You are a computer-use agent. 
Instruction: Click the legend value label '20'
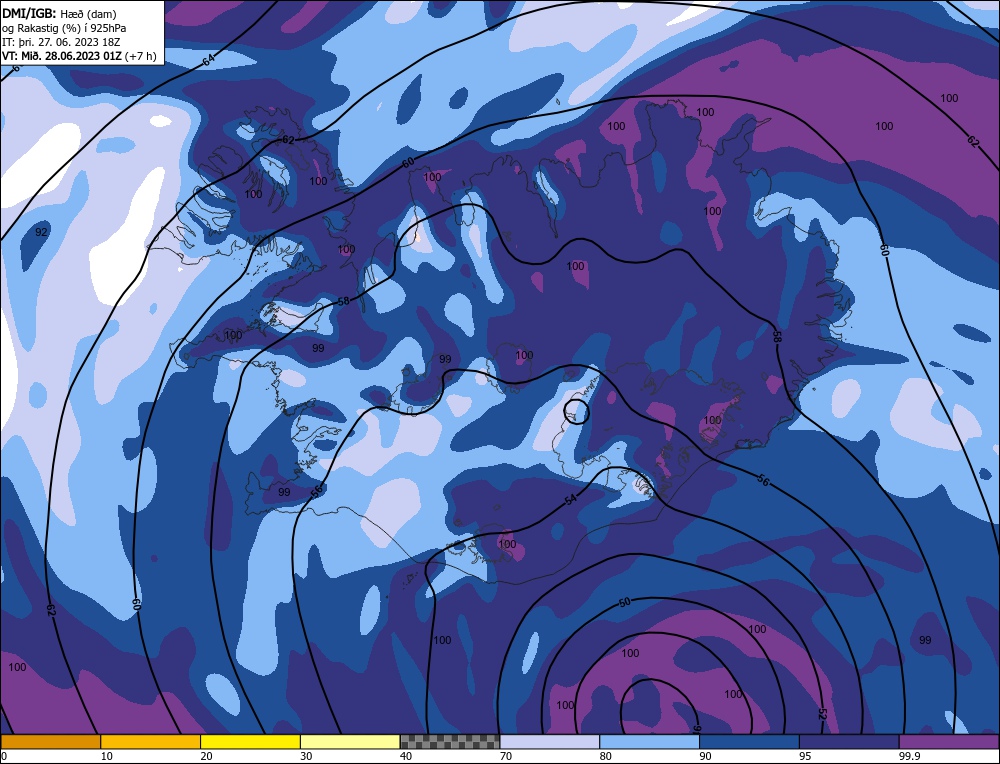tap(207, 756)
